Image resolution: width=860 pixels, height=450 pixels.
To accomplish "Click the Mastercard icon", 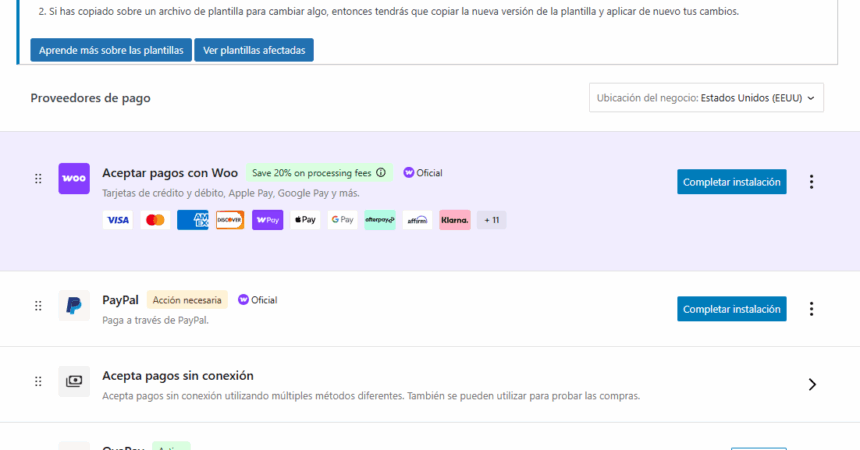I will tap(155, 220).
